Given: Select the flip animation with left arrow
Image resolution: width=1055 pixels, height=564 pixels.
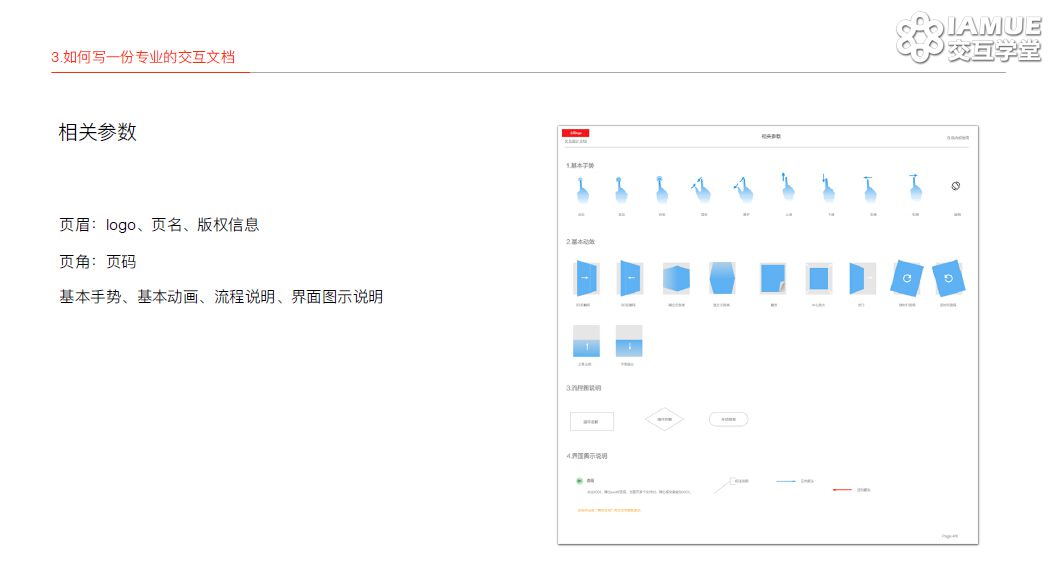Looking at the screenshot, I should 629,278.
